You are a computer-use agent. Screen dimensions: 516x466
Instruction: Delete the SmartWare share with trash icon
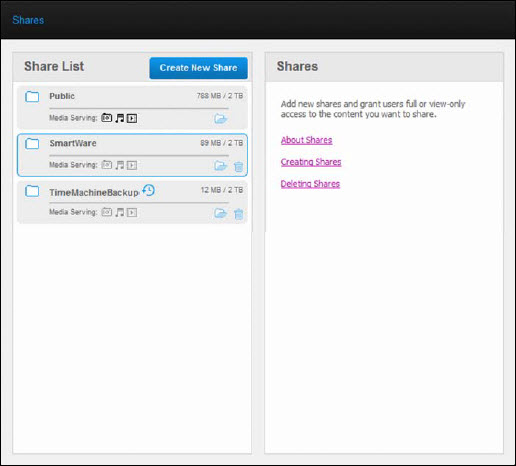[239, 166]
